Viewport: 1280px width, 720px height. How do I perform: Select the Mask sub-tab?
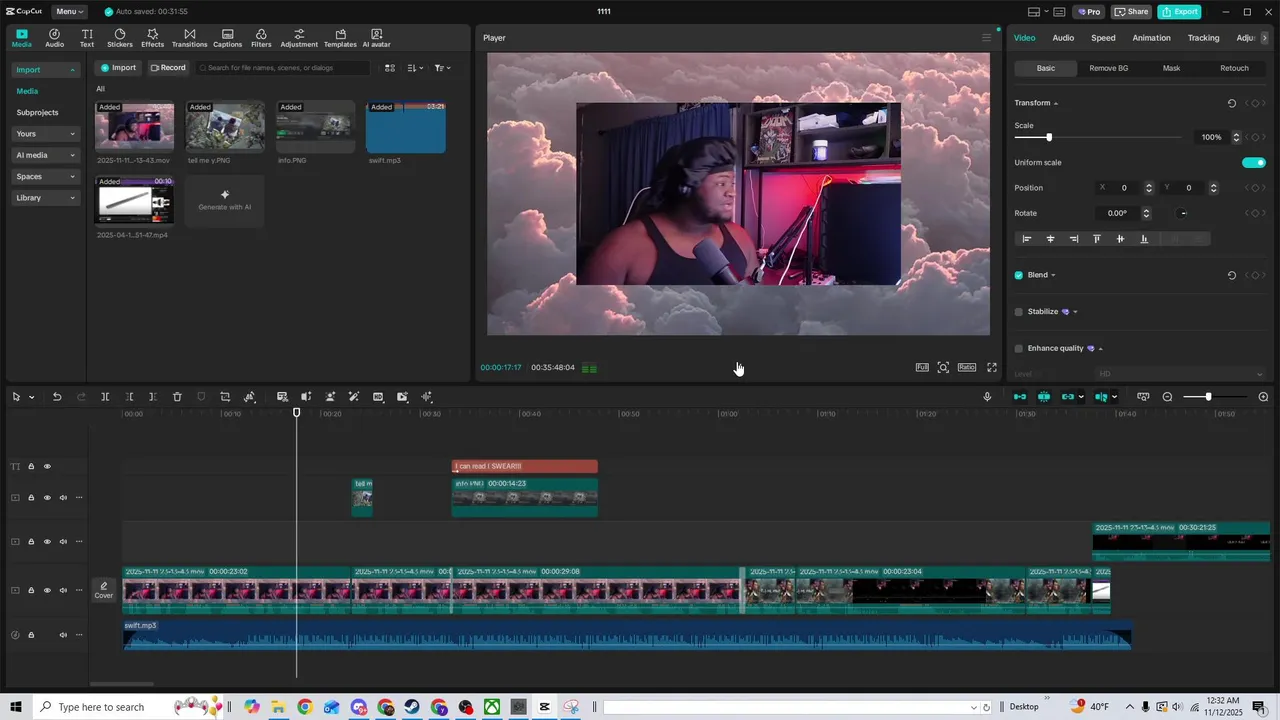tap(1171, 68)
